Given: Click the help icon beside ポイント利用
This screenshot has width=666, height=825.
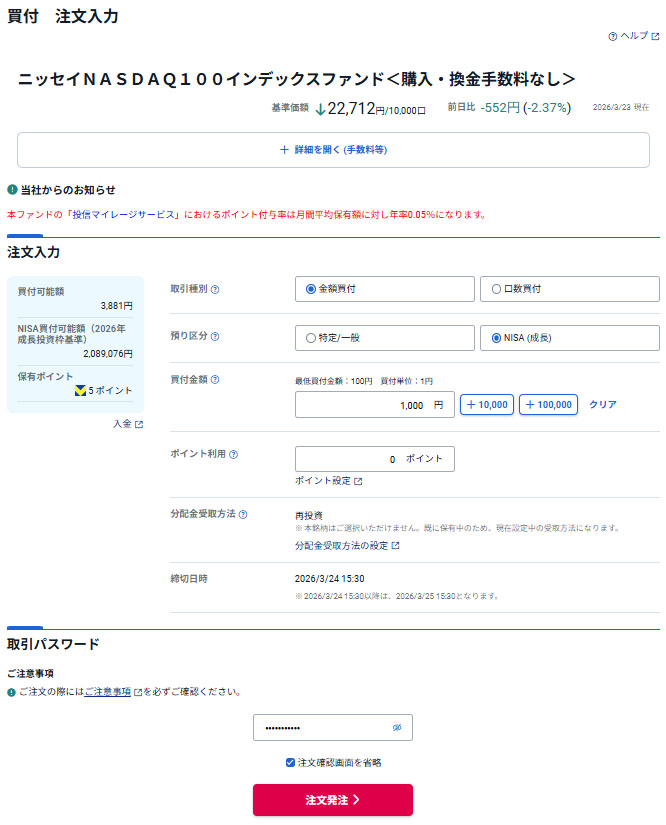Looking at the screenshot, I should [233, 455].
